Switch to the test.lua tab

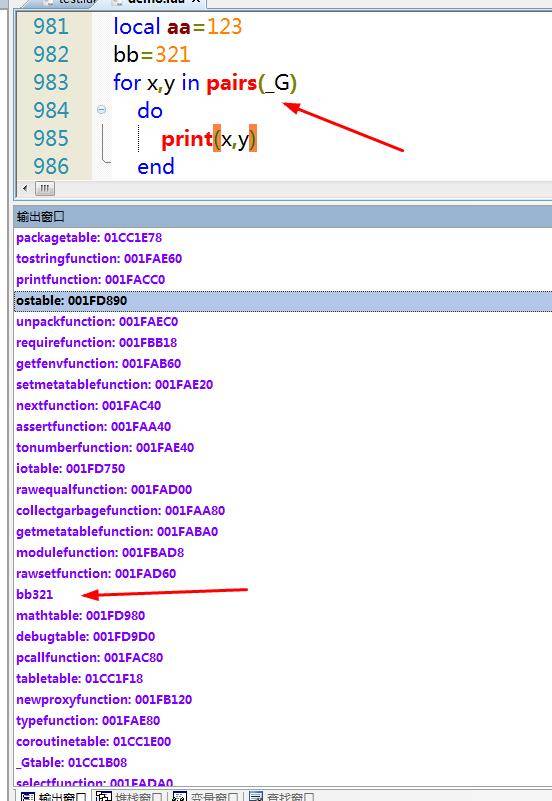coord(75,2)
